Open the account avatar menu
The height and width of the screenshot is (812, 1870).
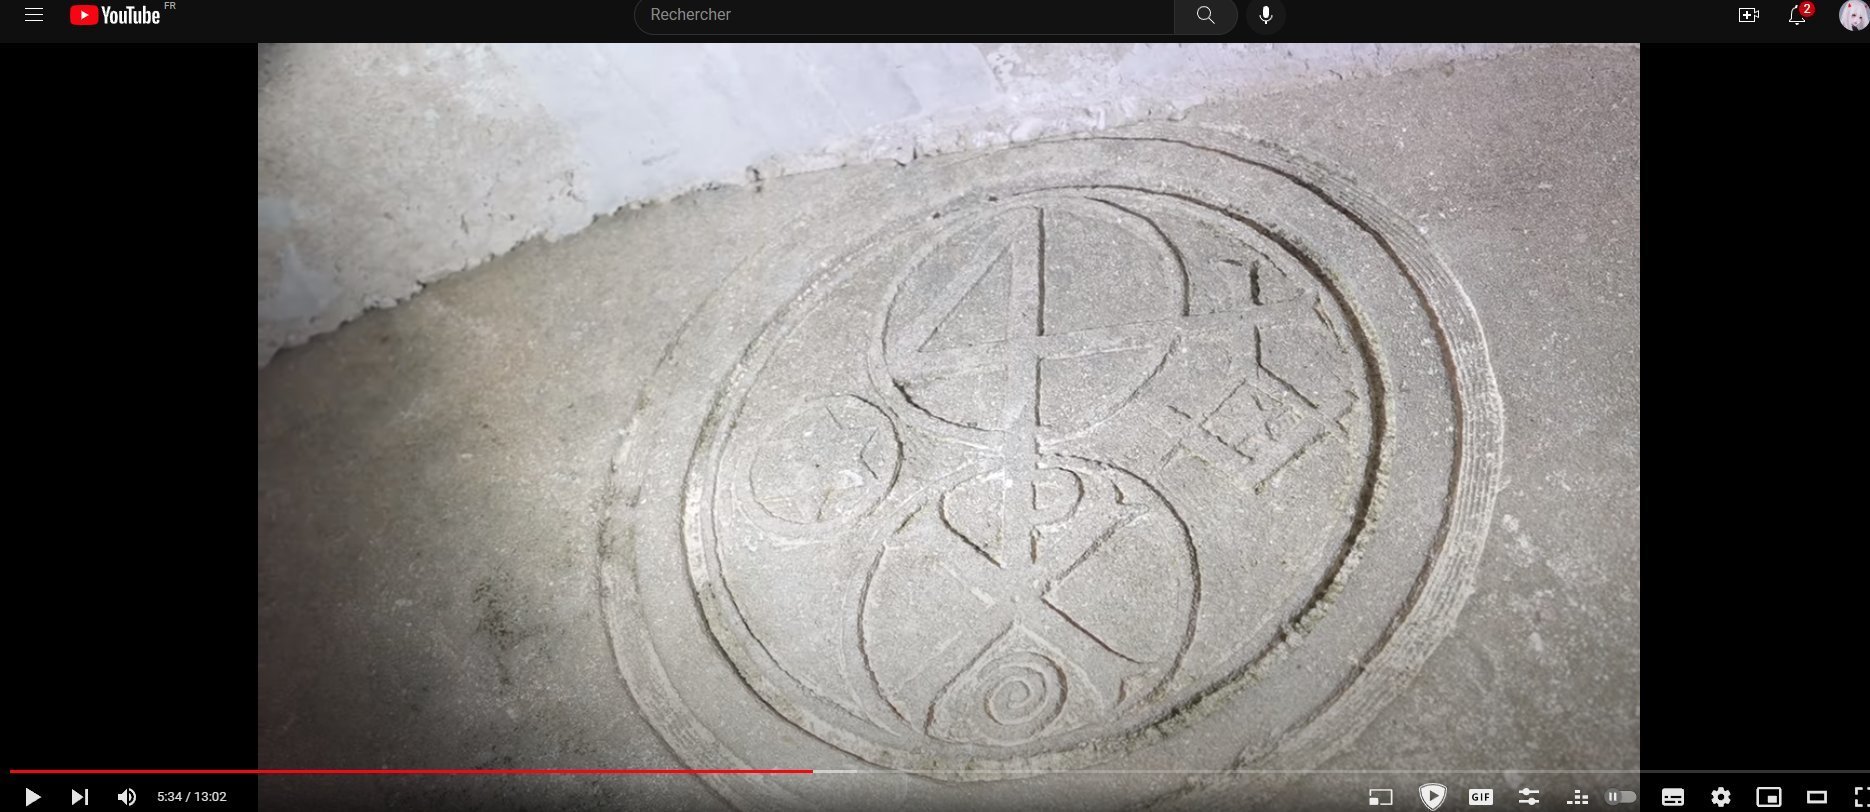point(1853,15)
